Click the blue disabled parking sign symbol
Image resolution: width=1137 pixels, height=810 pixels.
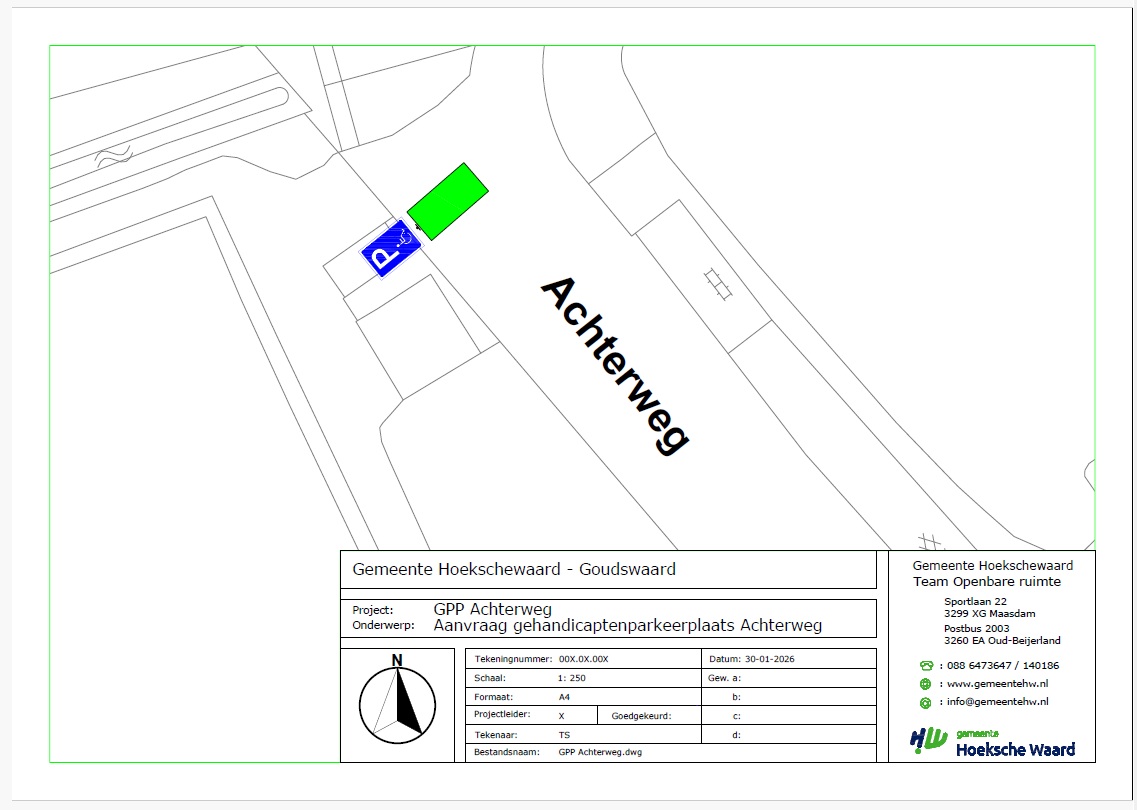pyautogui.click(x=390, y=248)
